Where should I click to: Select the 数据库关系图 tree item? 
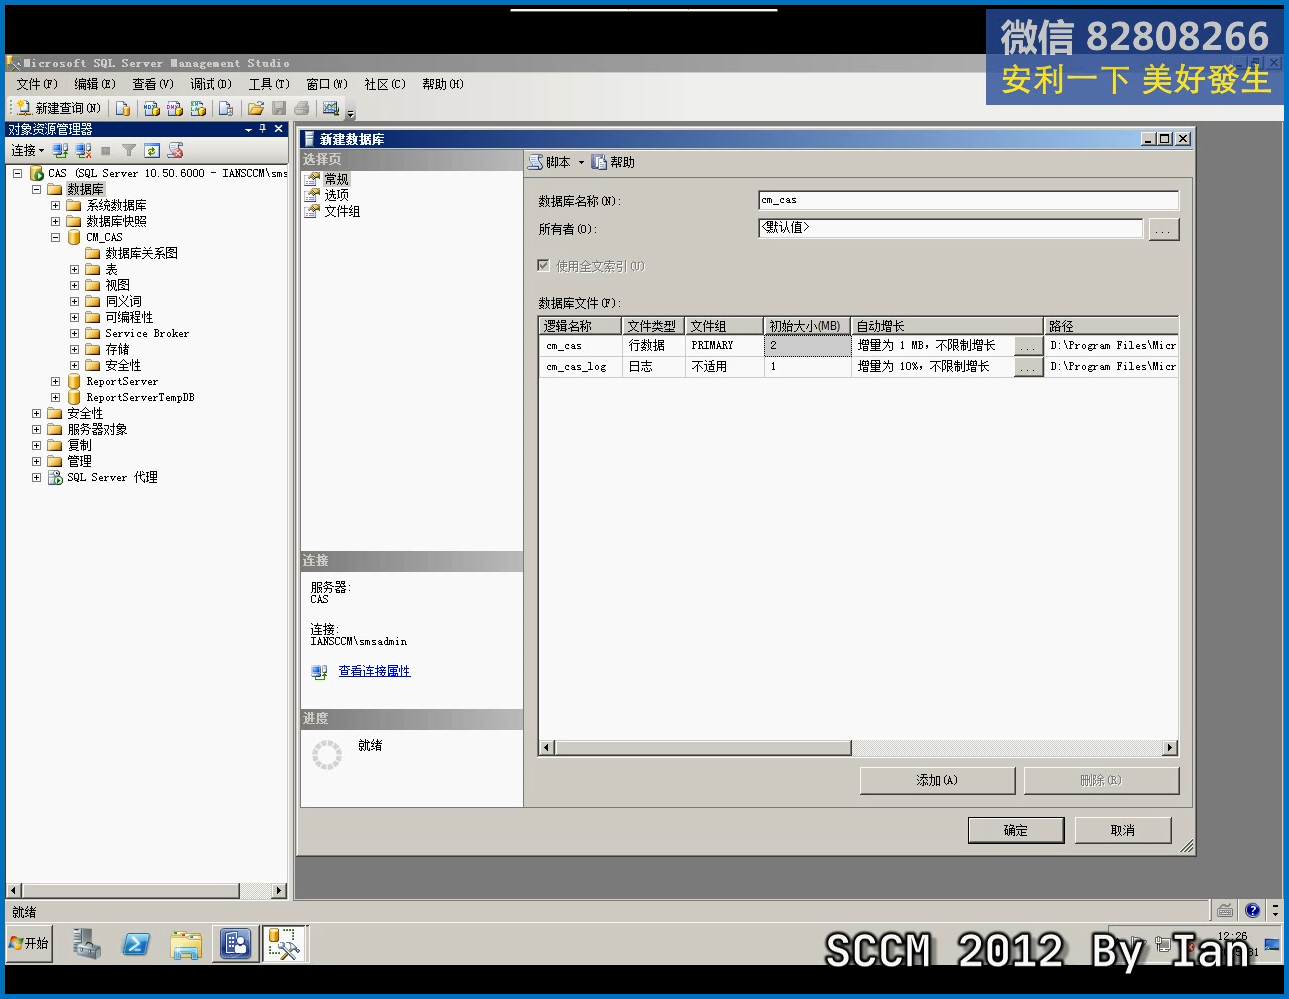[x=141, y=253]
